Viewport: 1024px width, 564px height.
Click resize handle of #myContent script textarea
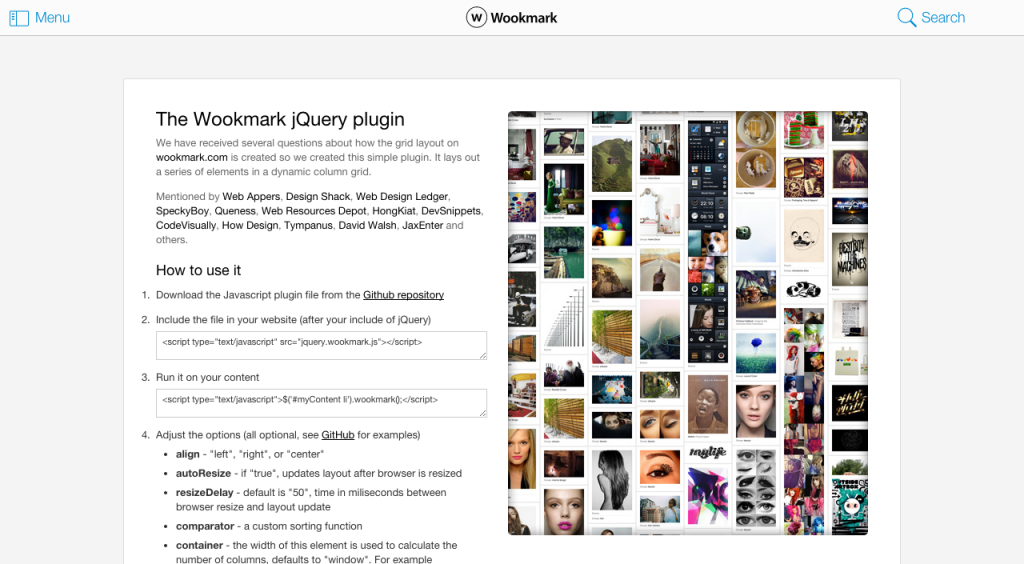pos(483,413)
